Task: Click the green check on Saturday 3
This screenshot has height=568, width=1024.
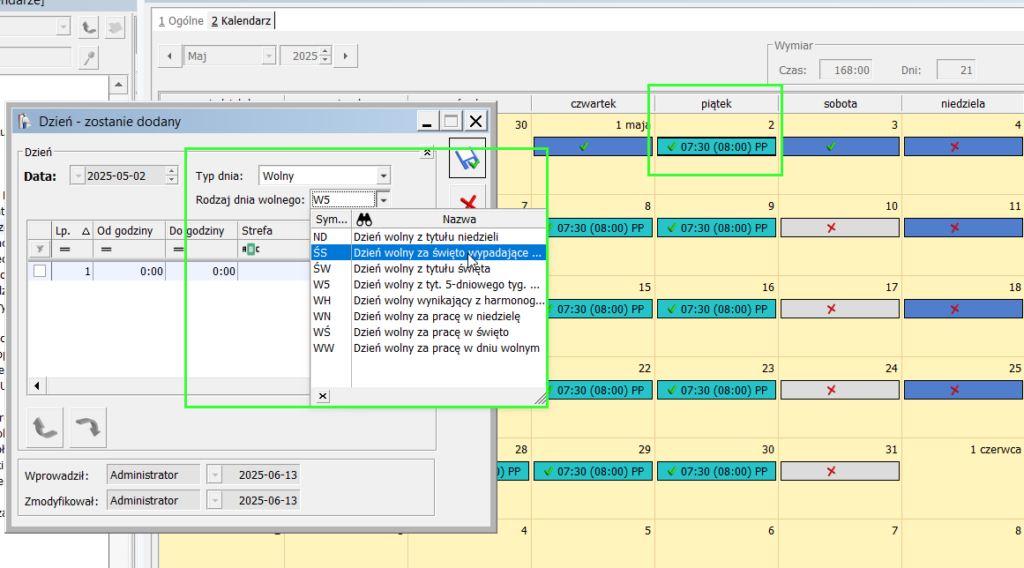Action: point(831,147)
